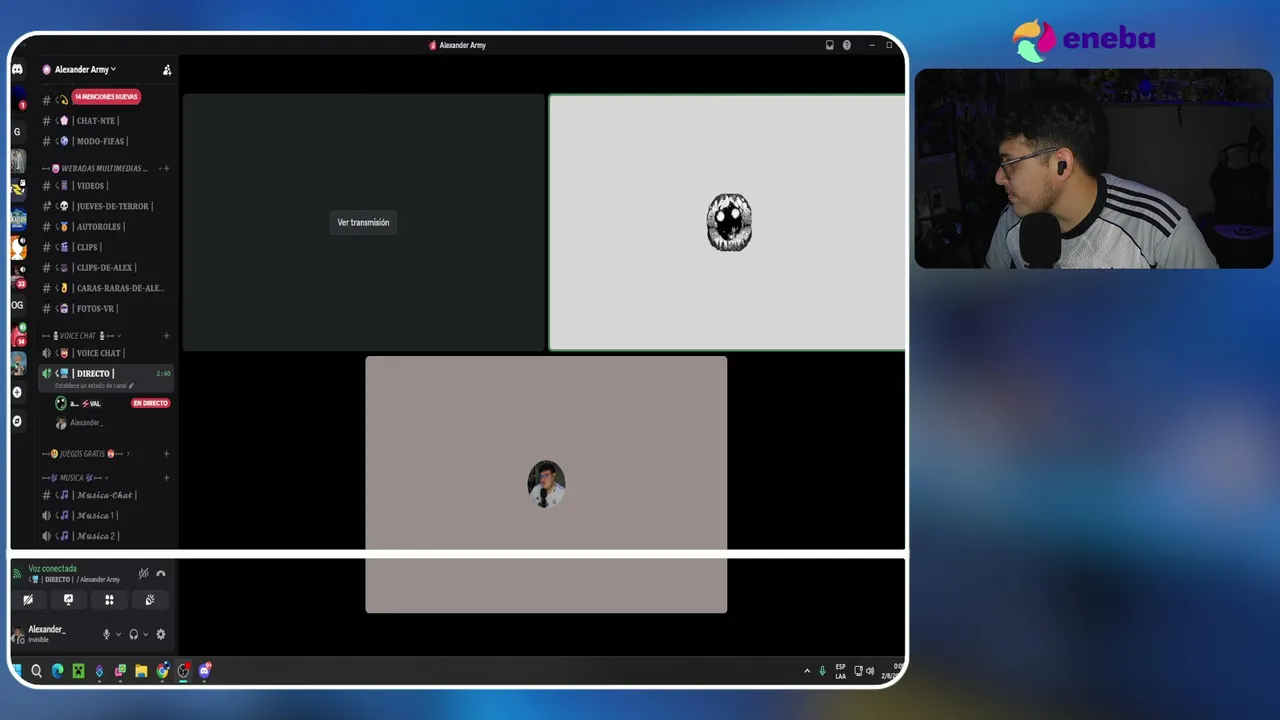Open the FOTOS-VR channel
The width and height of the screenshot is (1280, 720).
click(107, 309)
